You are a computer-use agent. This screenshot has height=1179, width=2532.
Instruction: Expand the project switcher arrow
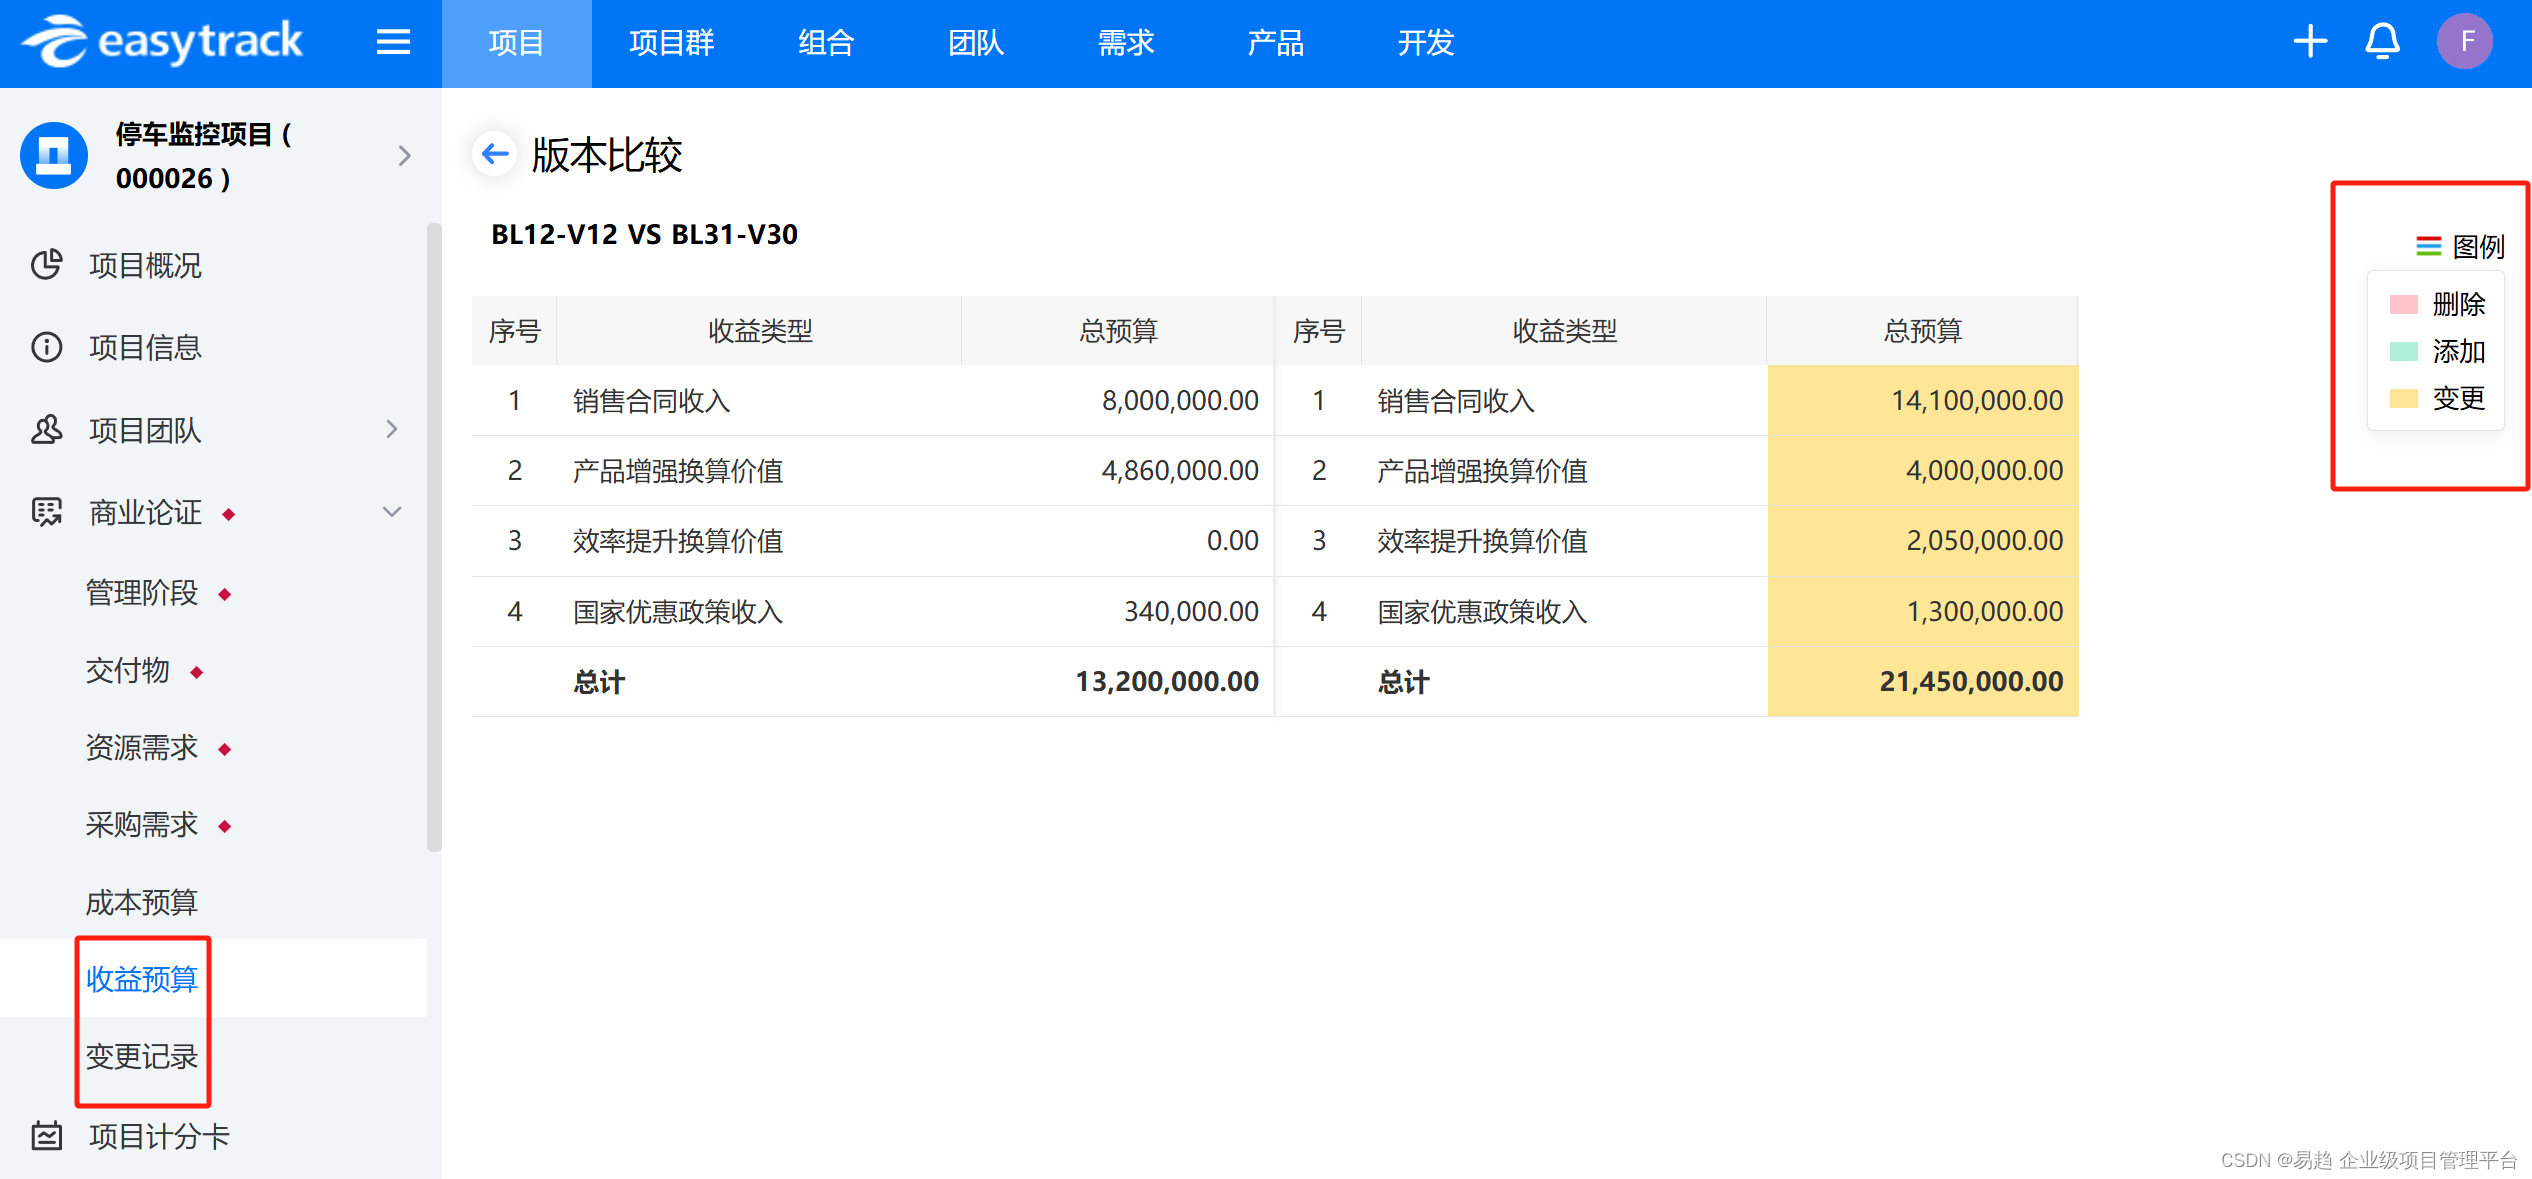[x=404, y=155]
